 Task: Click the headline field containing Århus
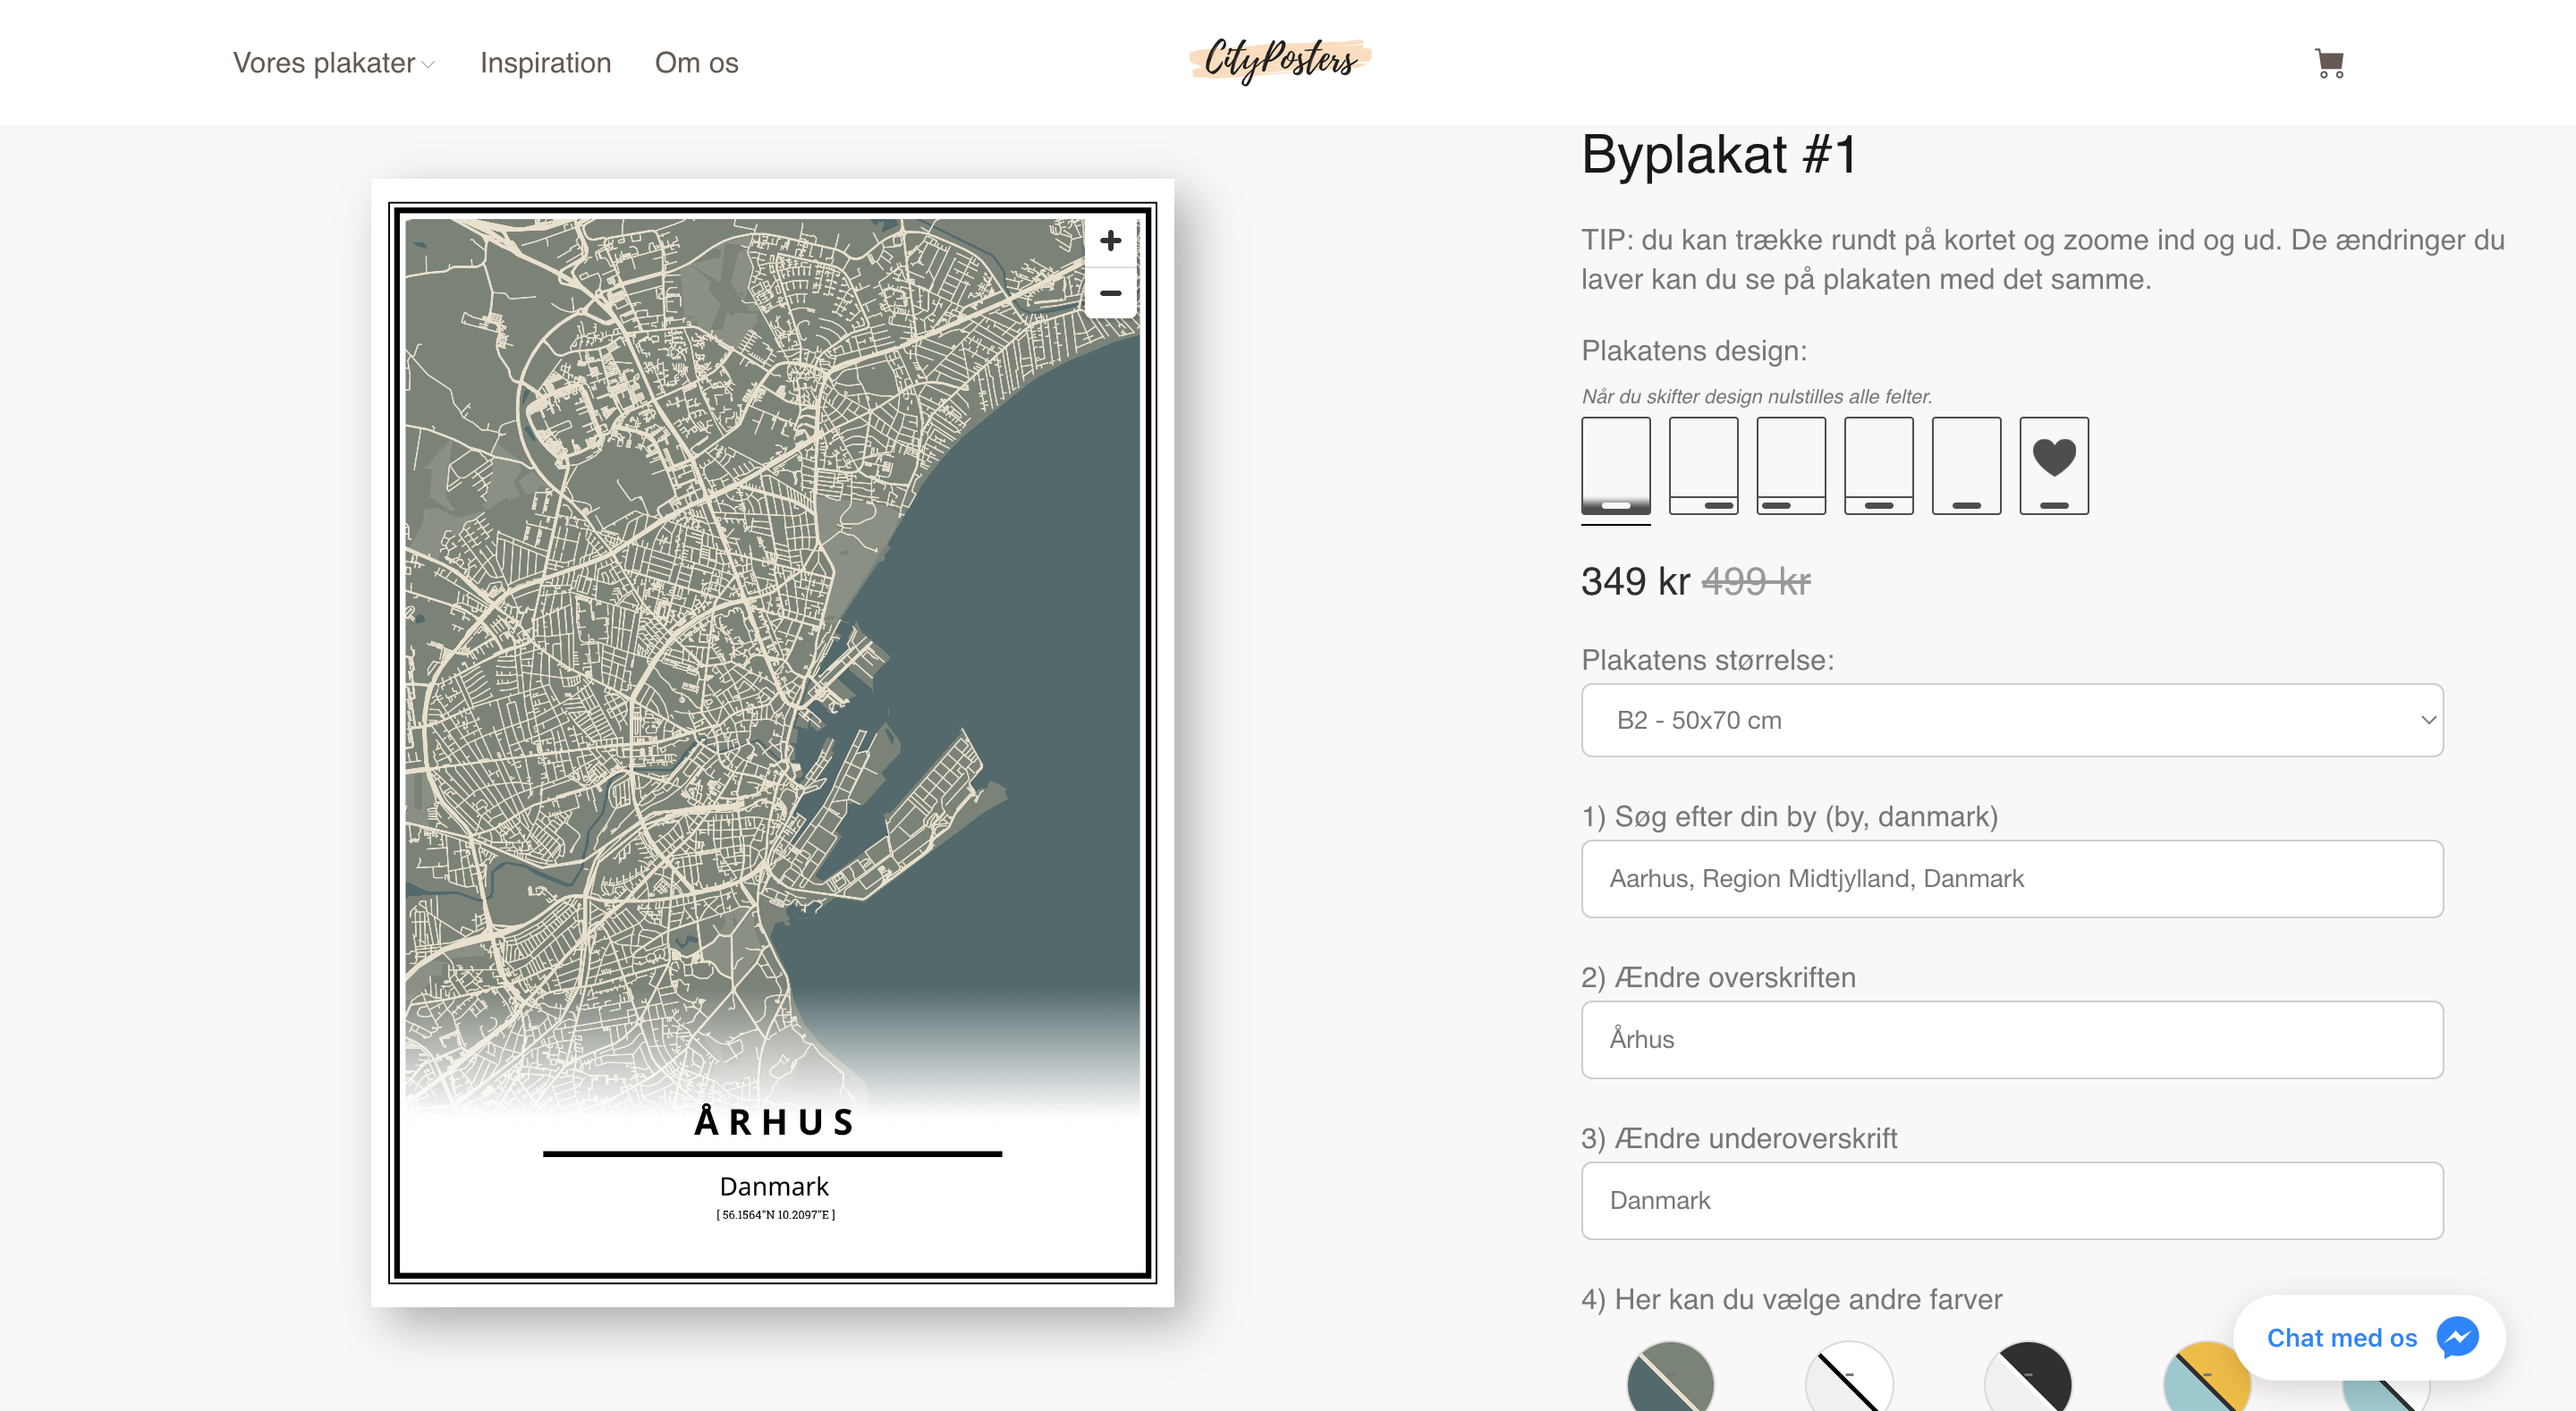(x=2011, y=1039)
